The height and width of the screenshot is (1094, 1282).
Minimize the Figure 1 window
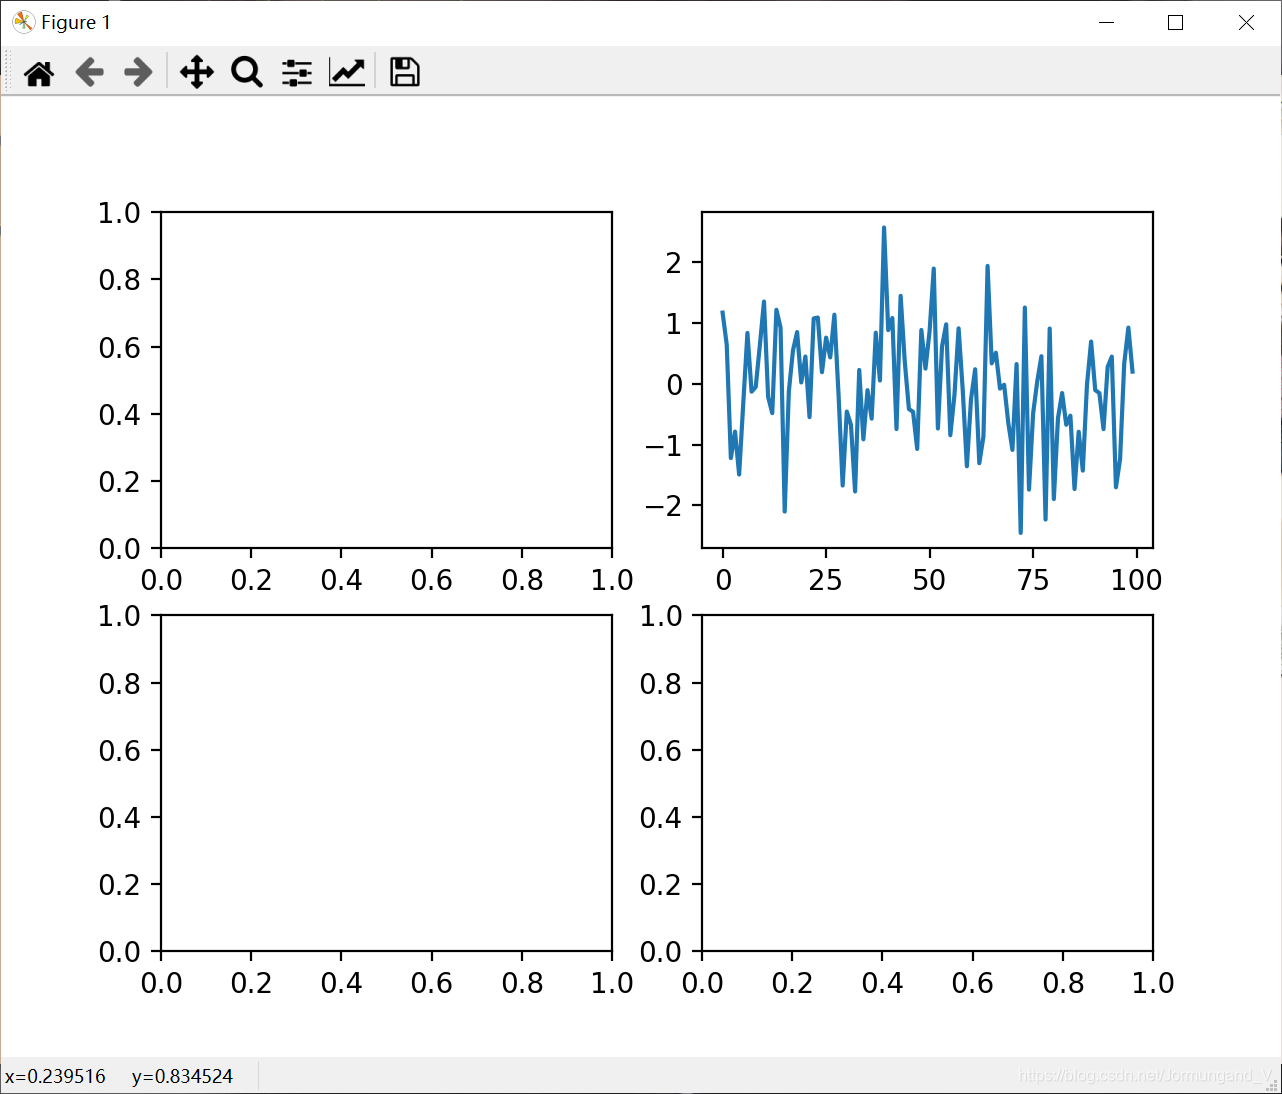click(1106, 22)
